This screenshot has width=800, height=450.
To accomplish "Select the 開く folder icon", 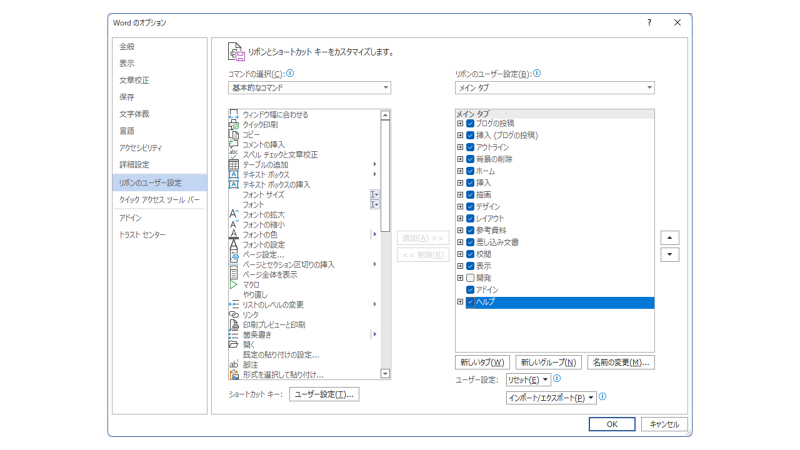I will click(233, 345).
